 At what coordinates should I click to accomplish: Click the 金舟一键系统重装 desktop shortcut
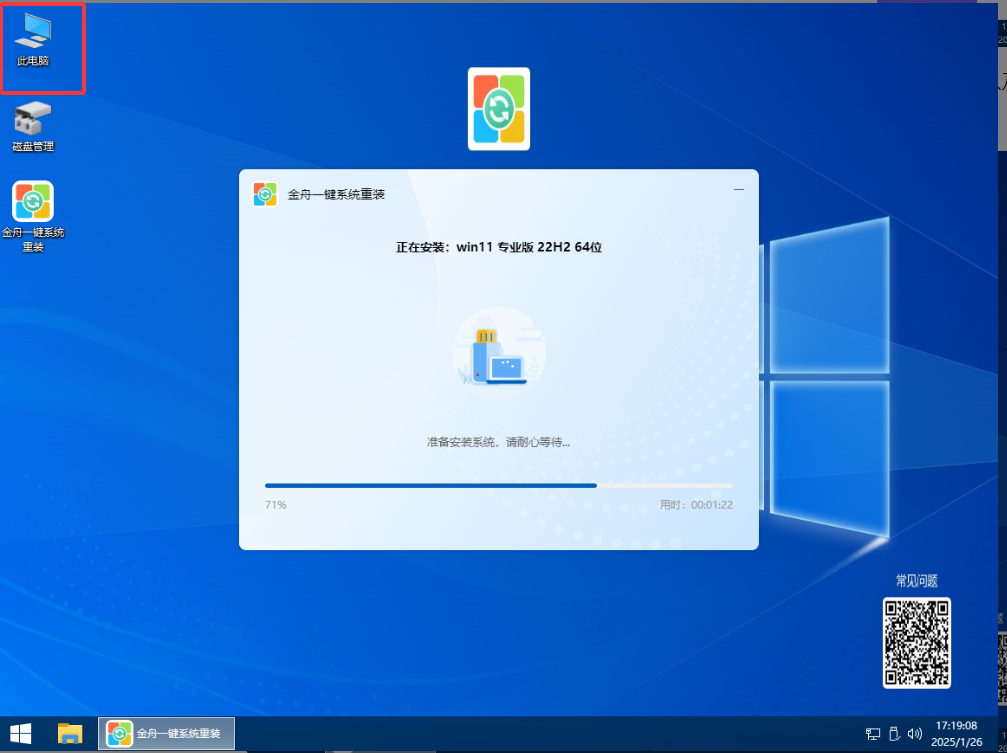click(33, 214)
